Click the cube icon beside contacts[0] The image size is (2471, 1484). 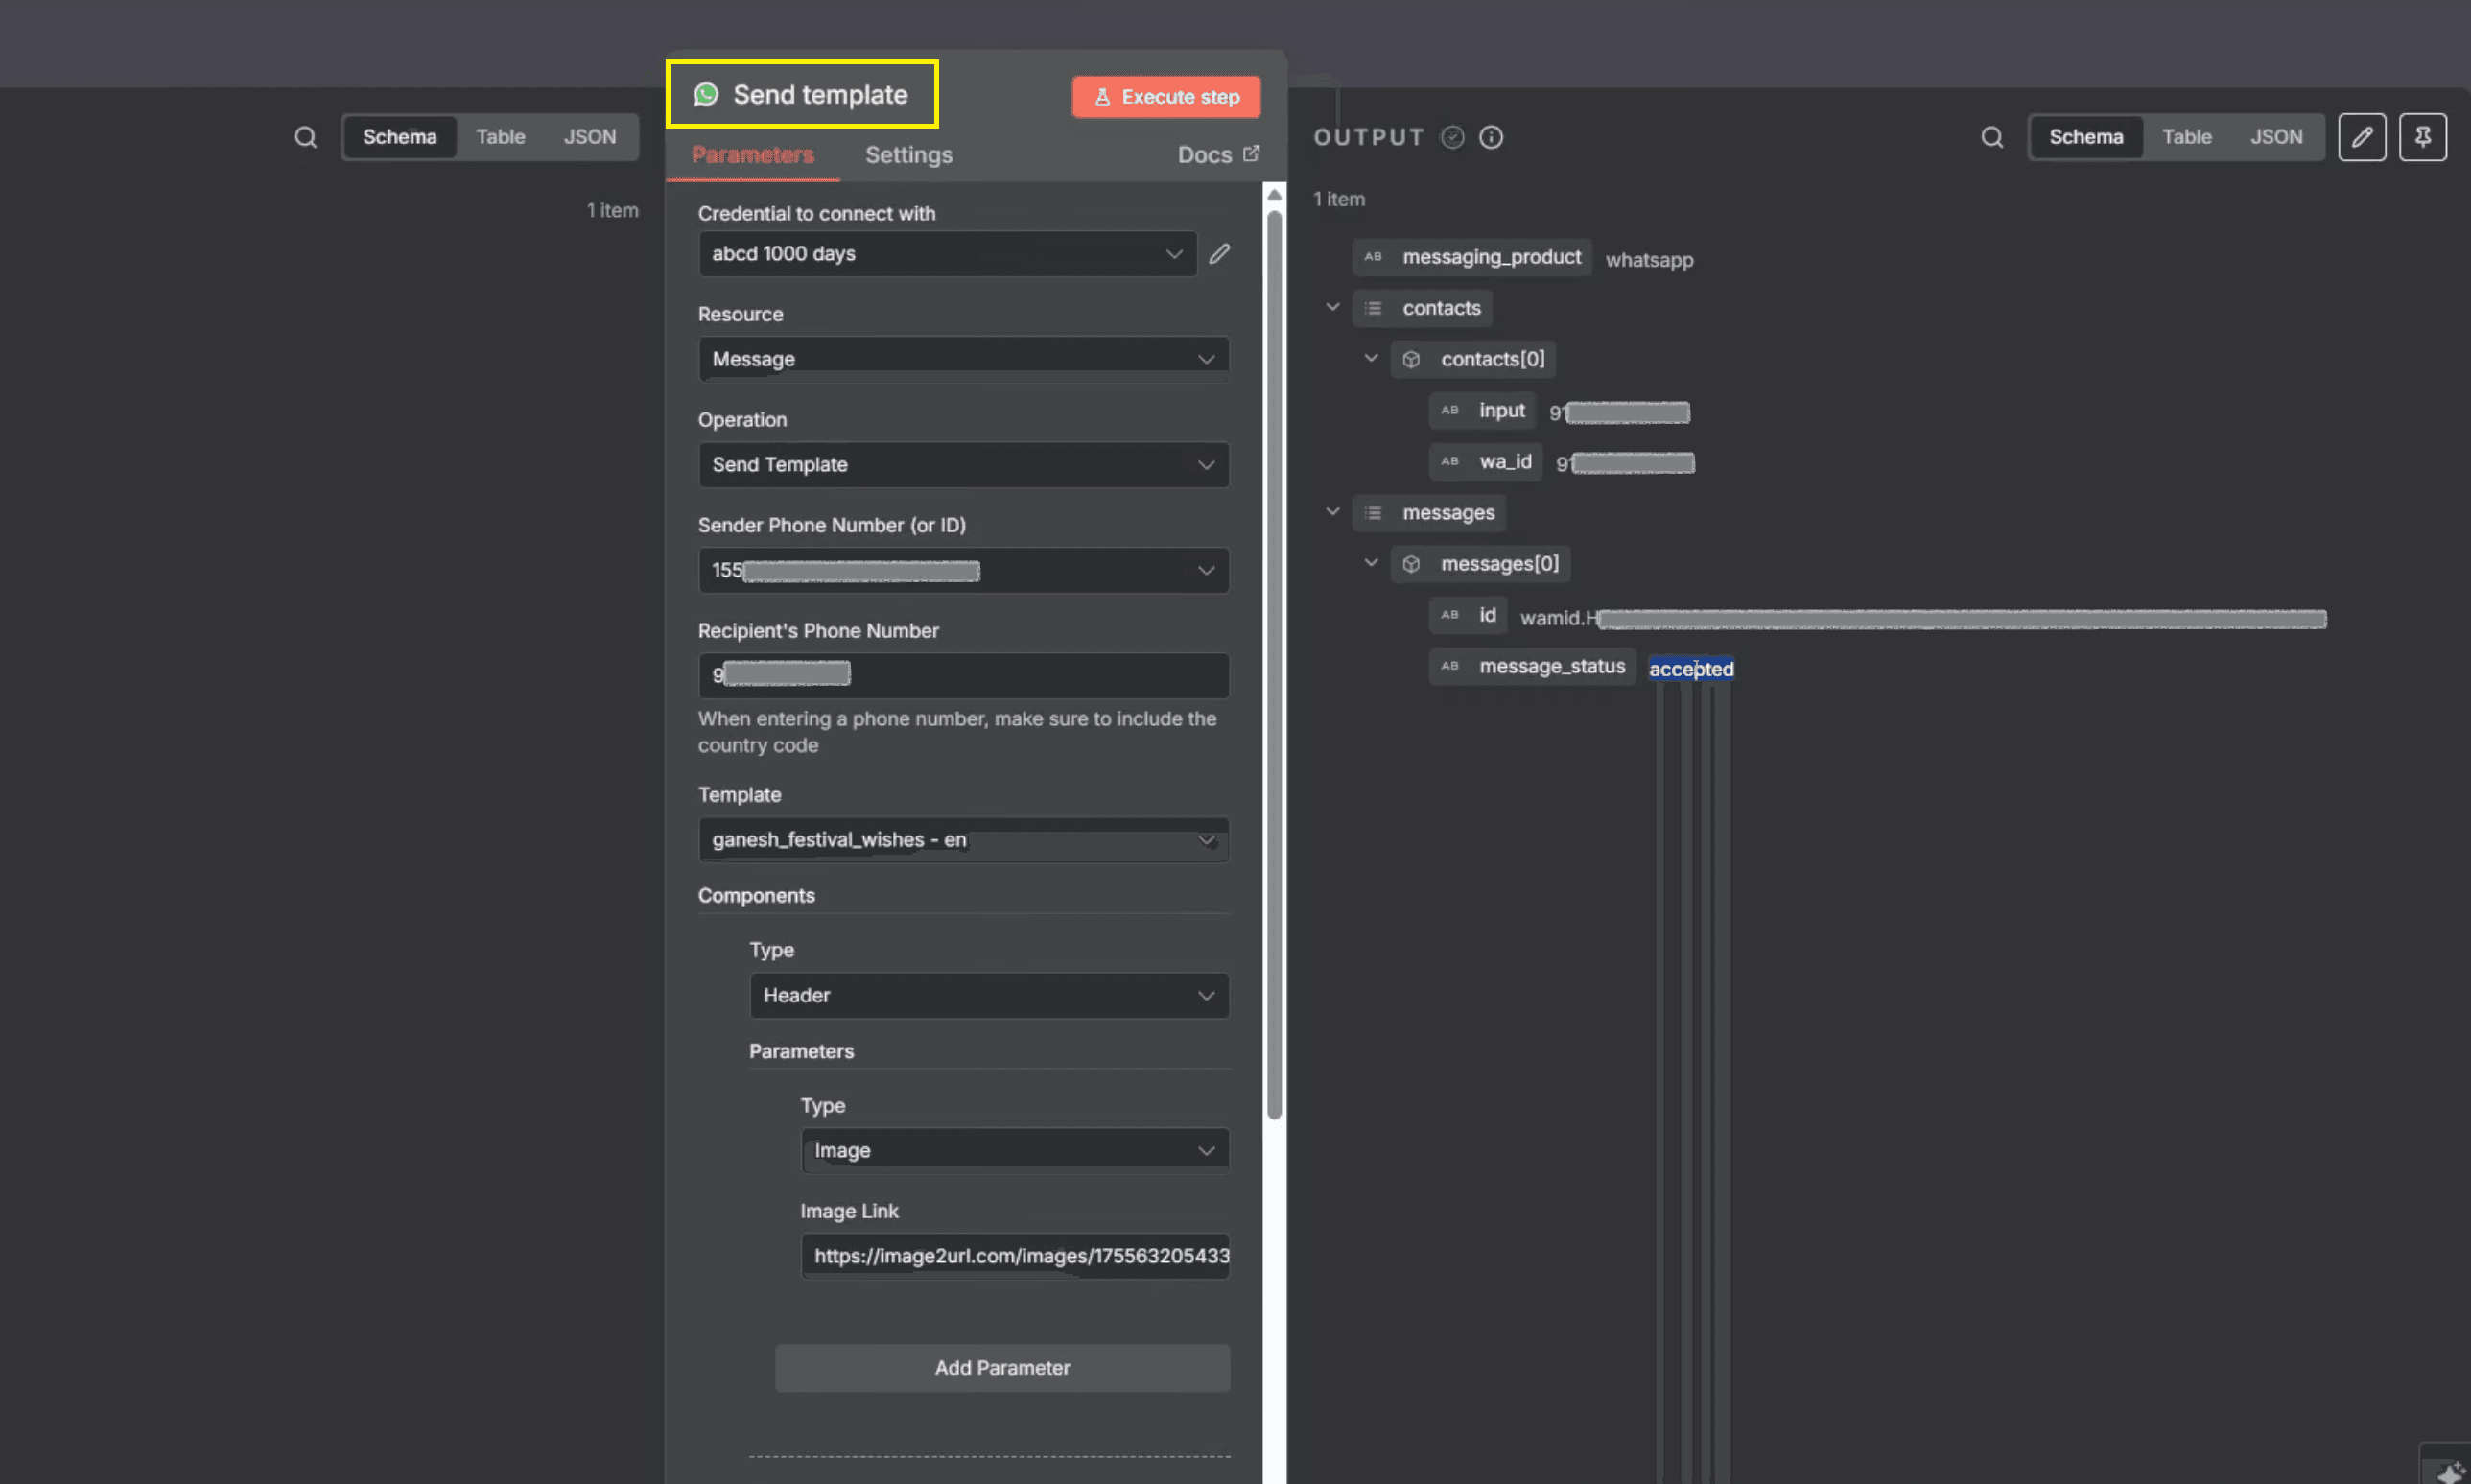1411,359
